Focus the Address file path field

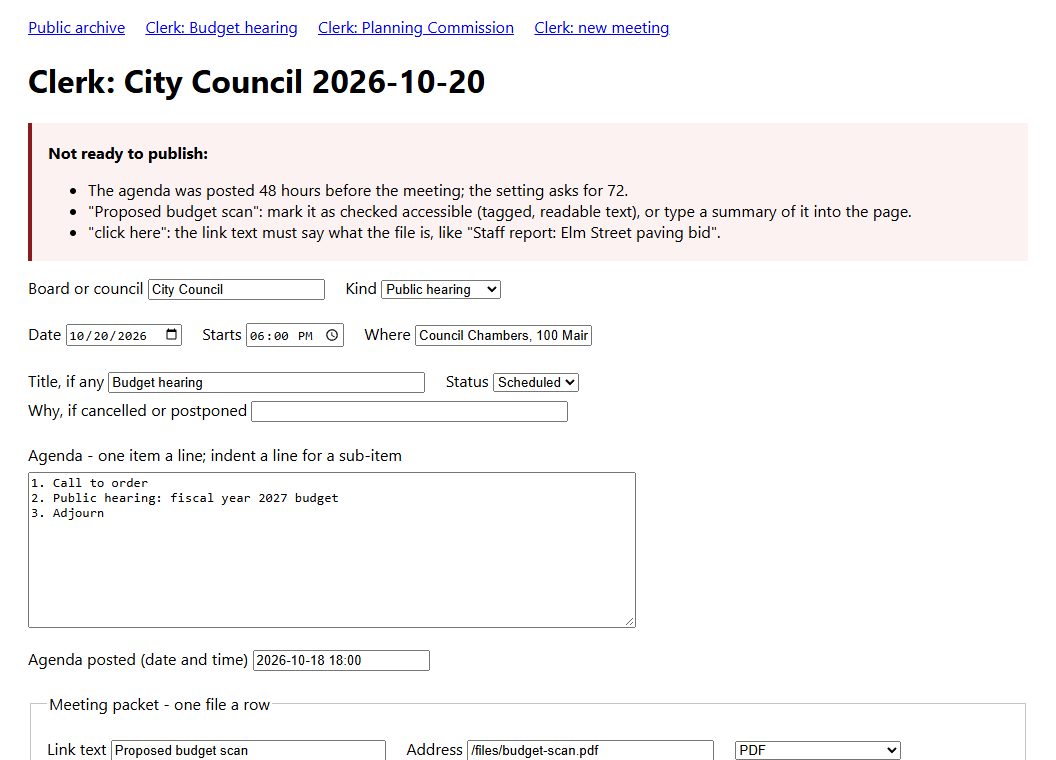point(591,750)
